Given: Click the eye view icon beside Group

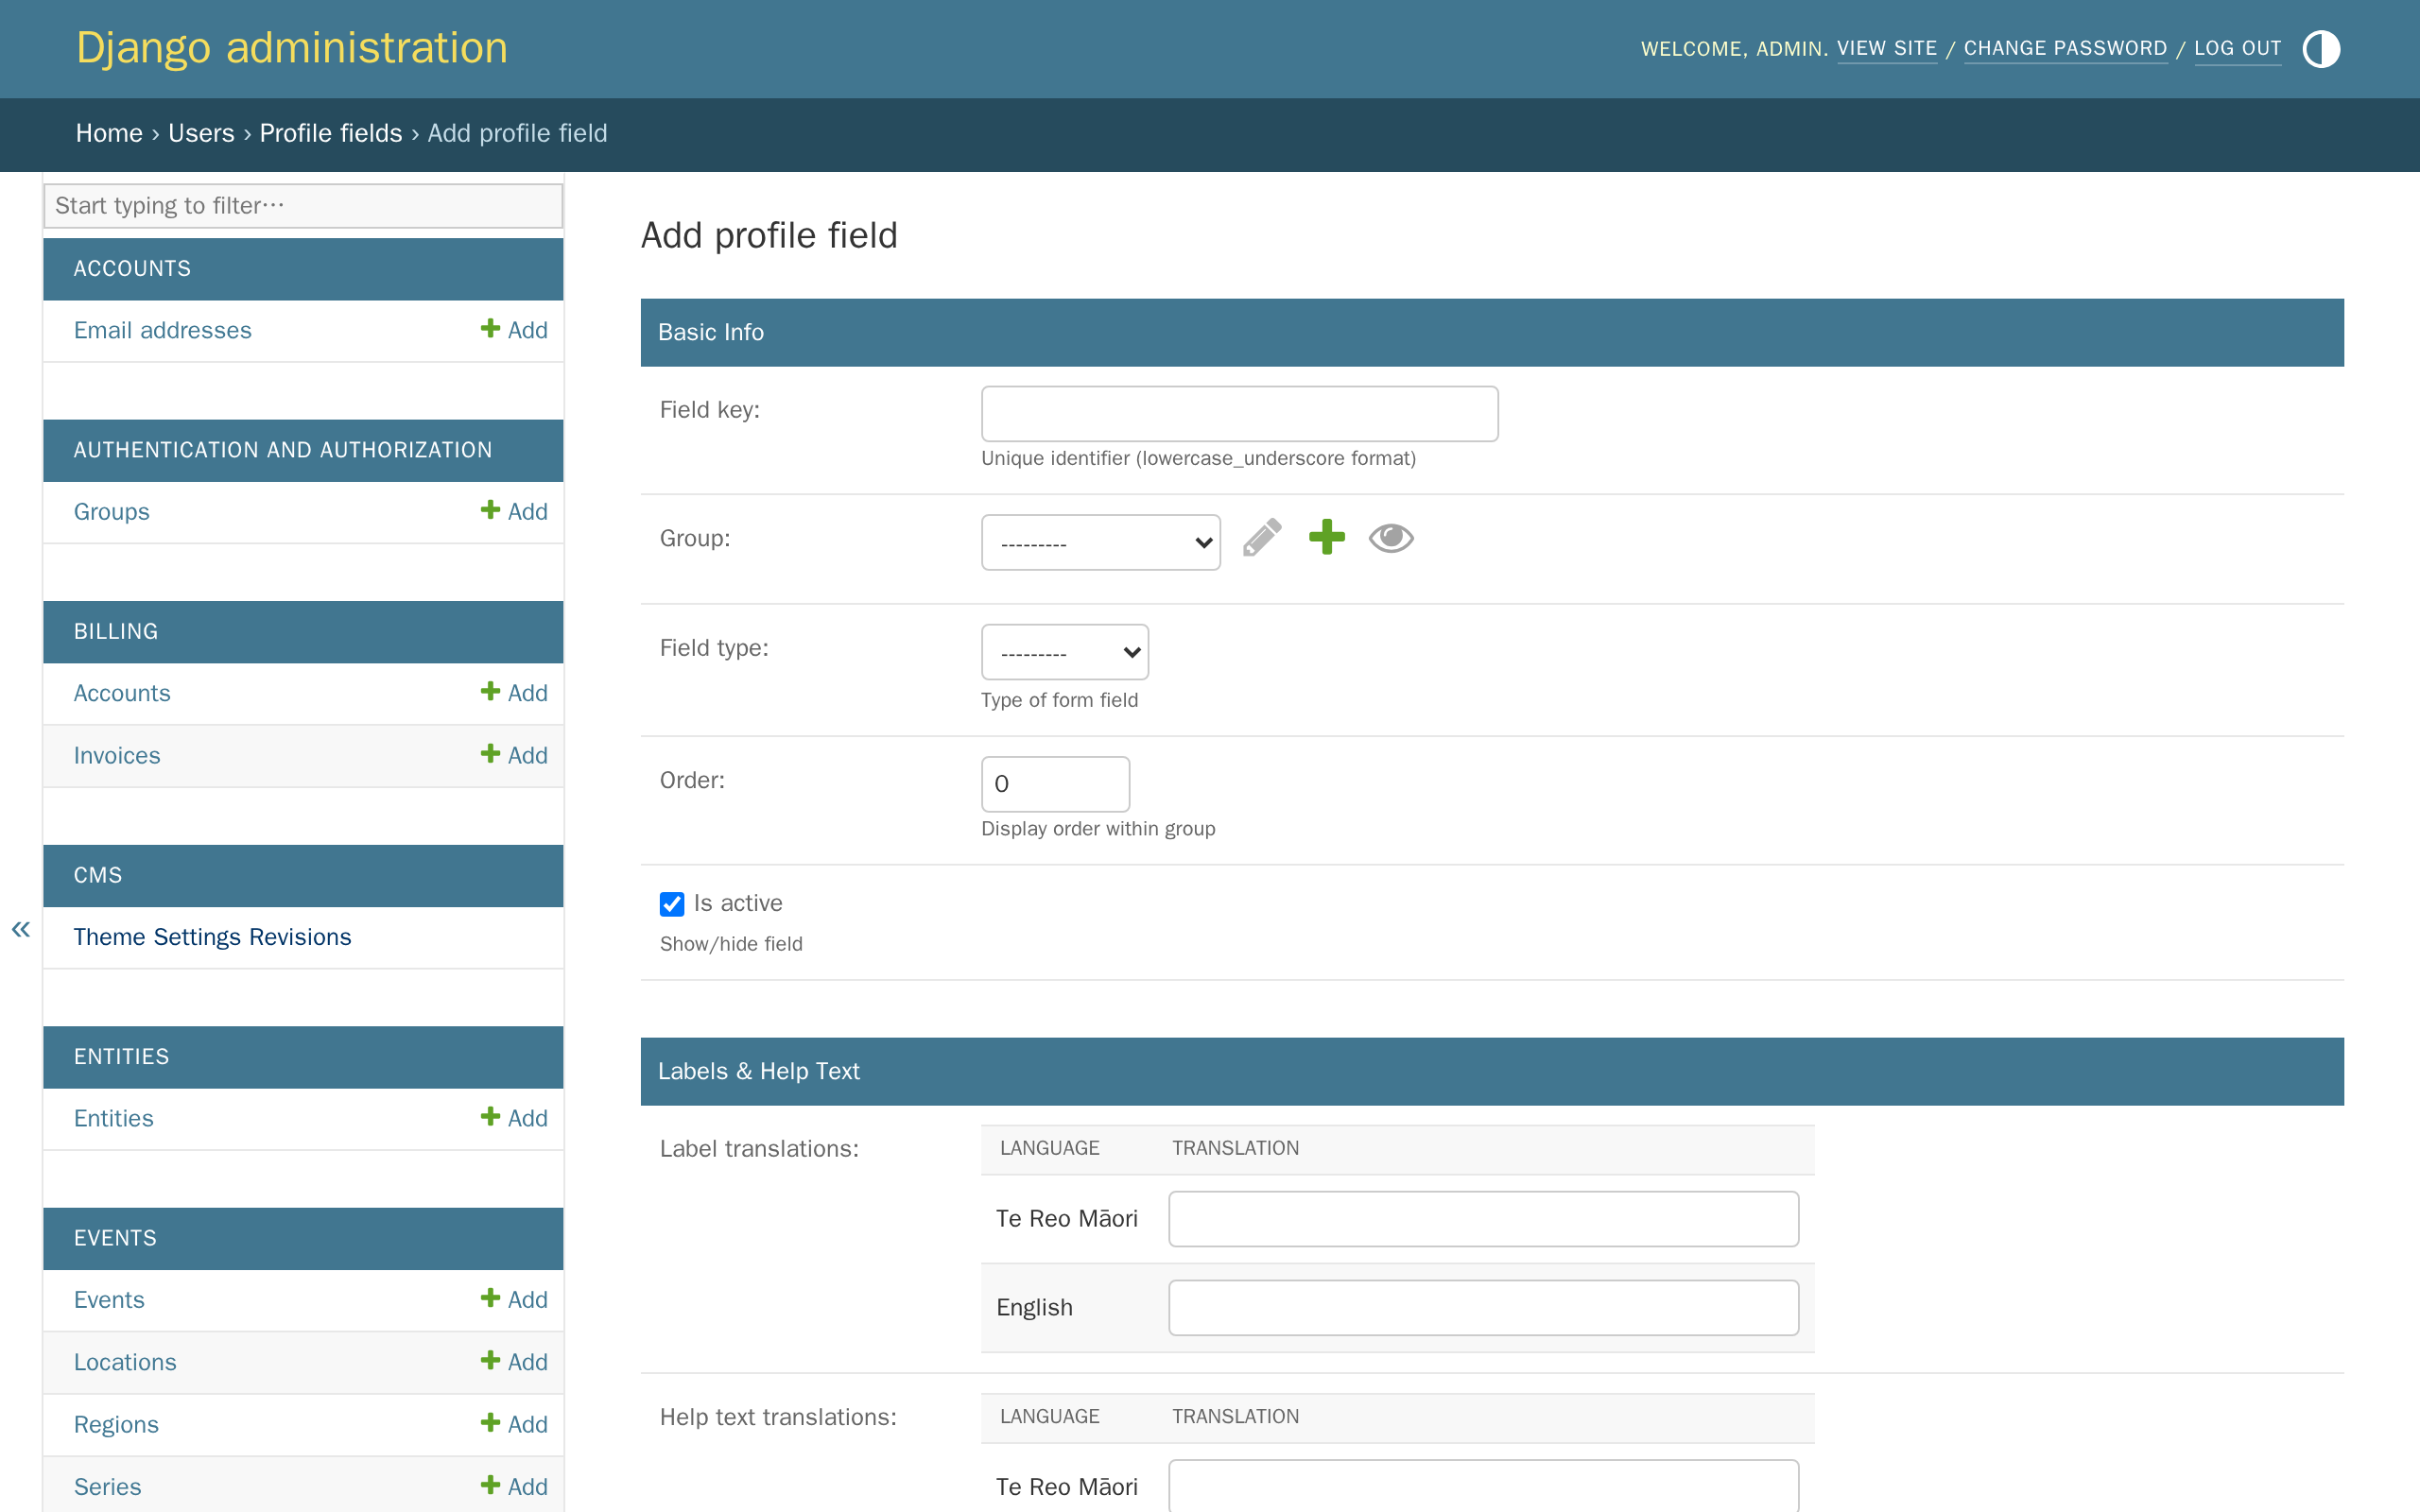Looking at the screenshot, I should [x=1391, y=538].
